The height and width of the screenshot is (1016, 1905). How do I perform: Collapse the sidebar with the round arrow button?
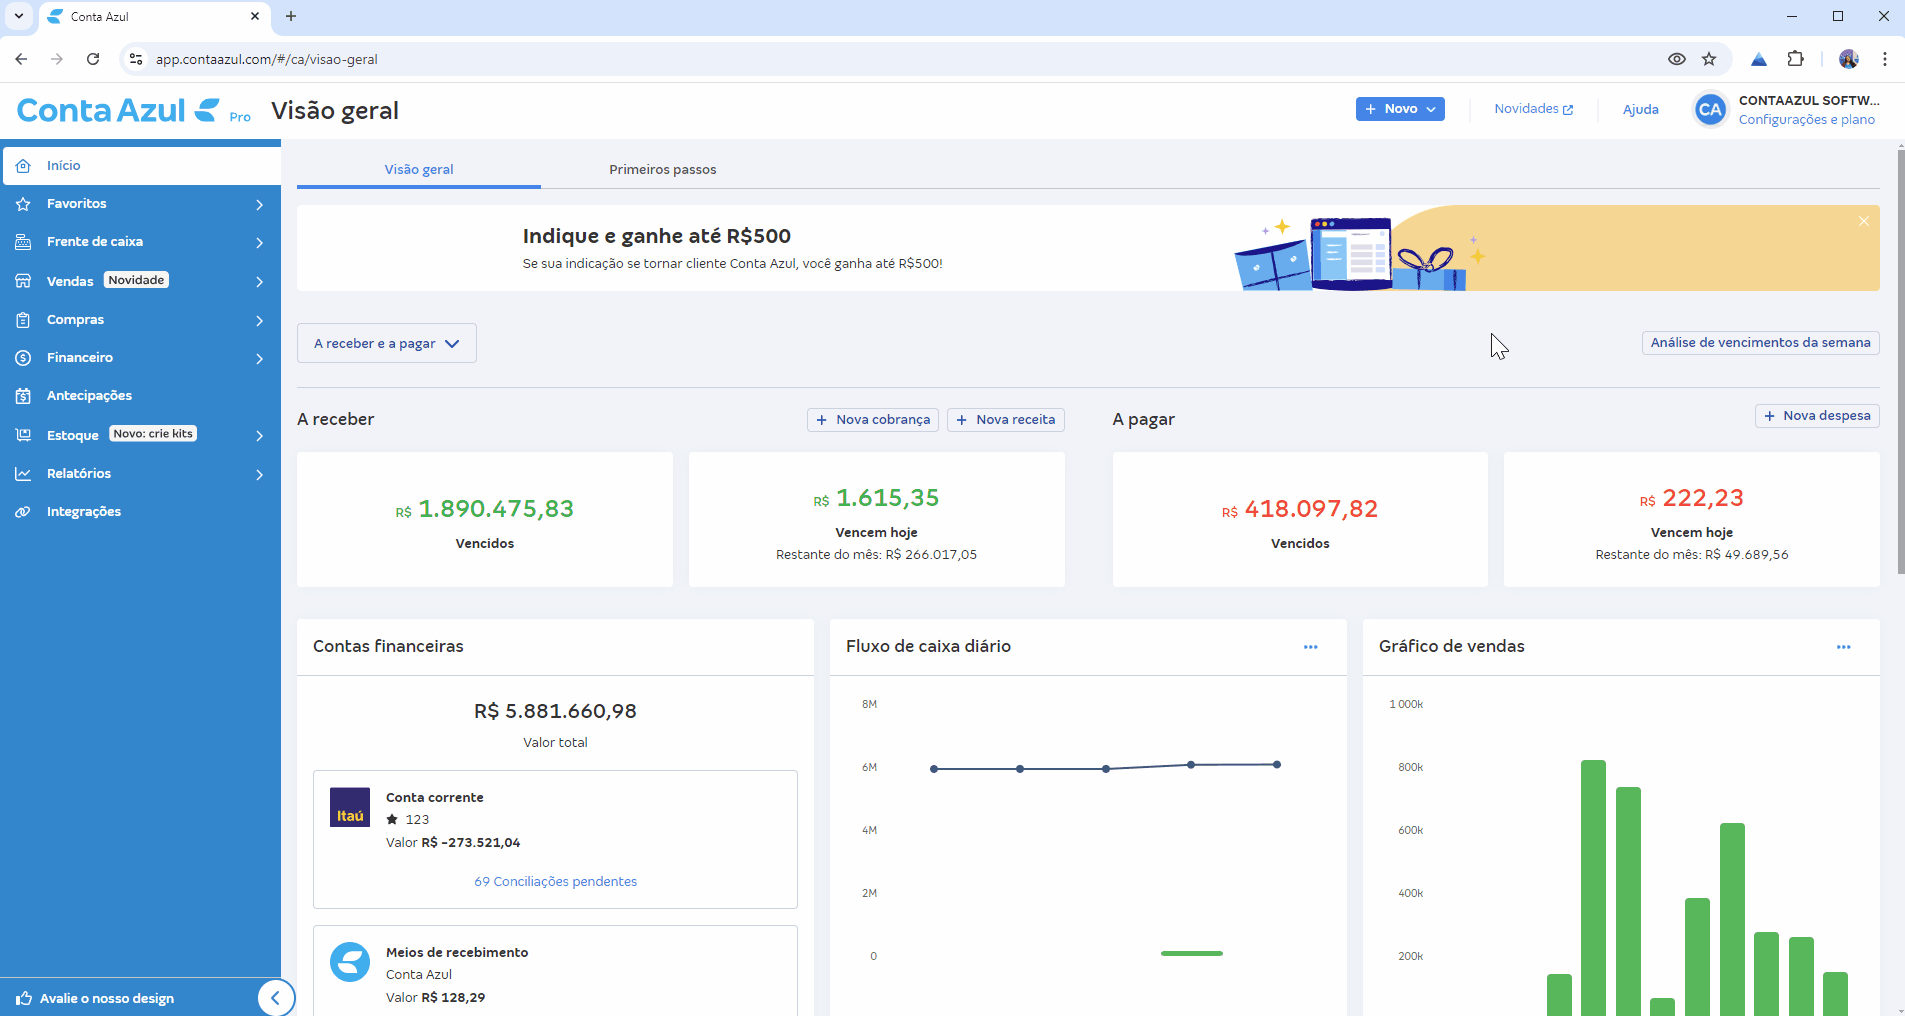(x=276, y=998)
